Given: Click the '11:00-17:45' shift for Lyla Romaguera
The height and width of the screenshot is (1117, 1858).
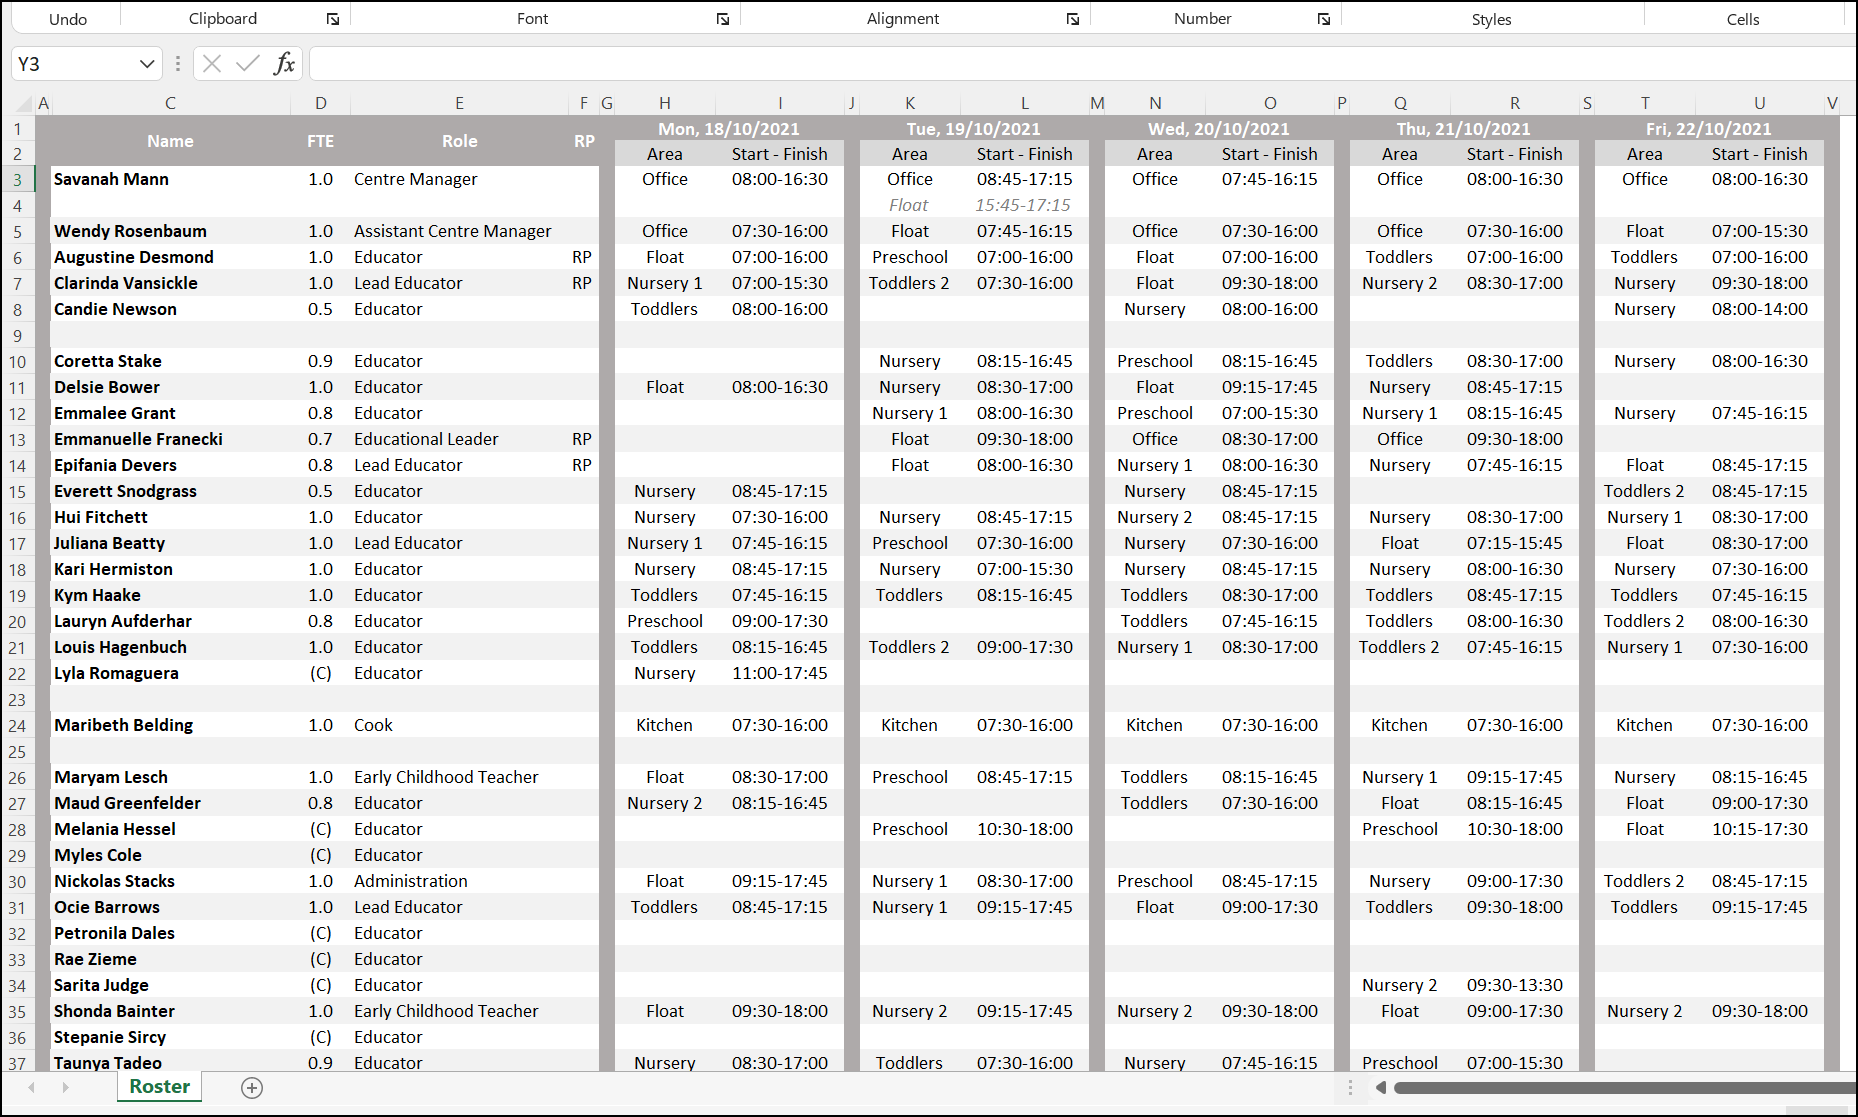Looking at the screenshot, I should [x=780, y=673].
